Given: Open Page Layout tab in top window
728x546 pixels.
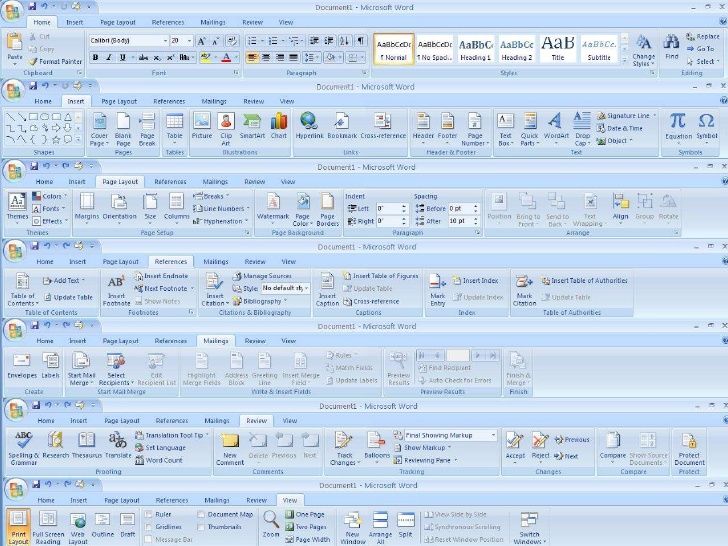Looking at the screenshot, I should click(x=118, y=22).
